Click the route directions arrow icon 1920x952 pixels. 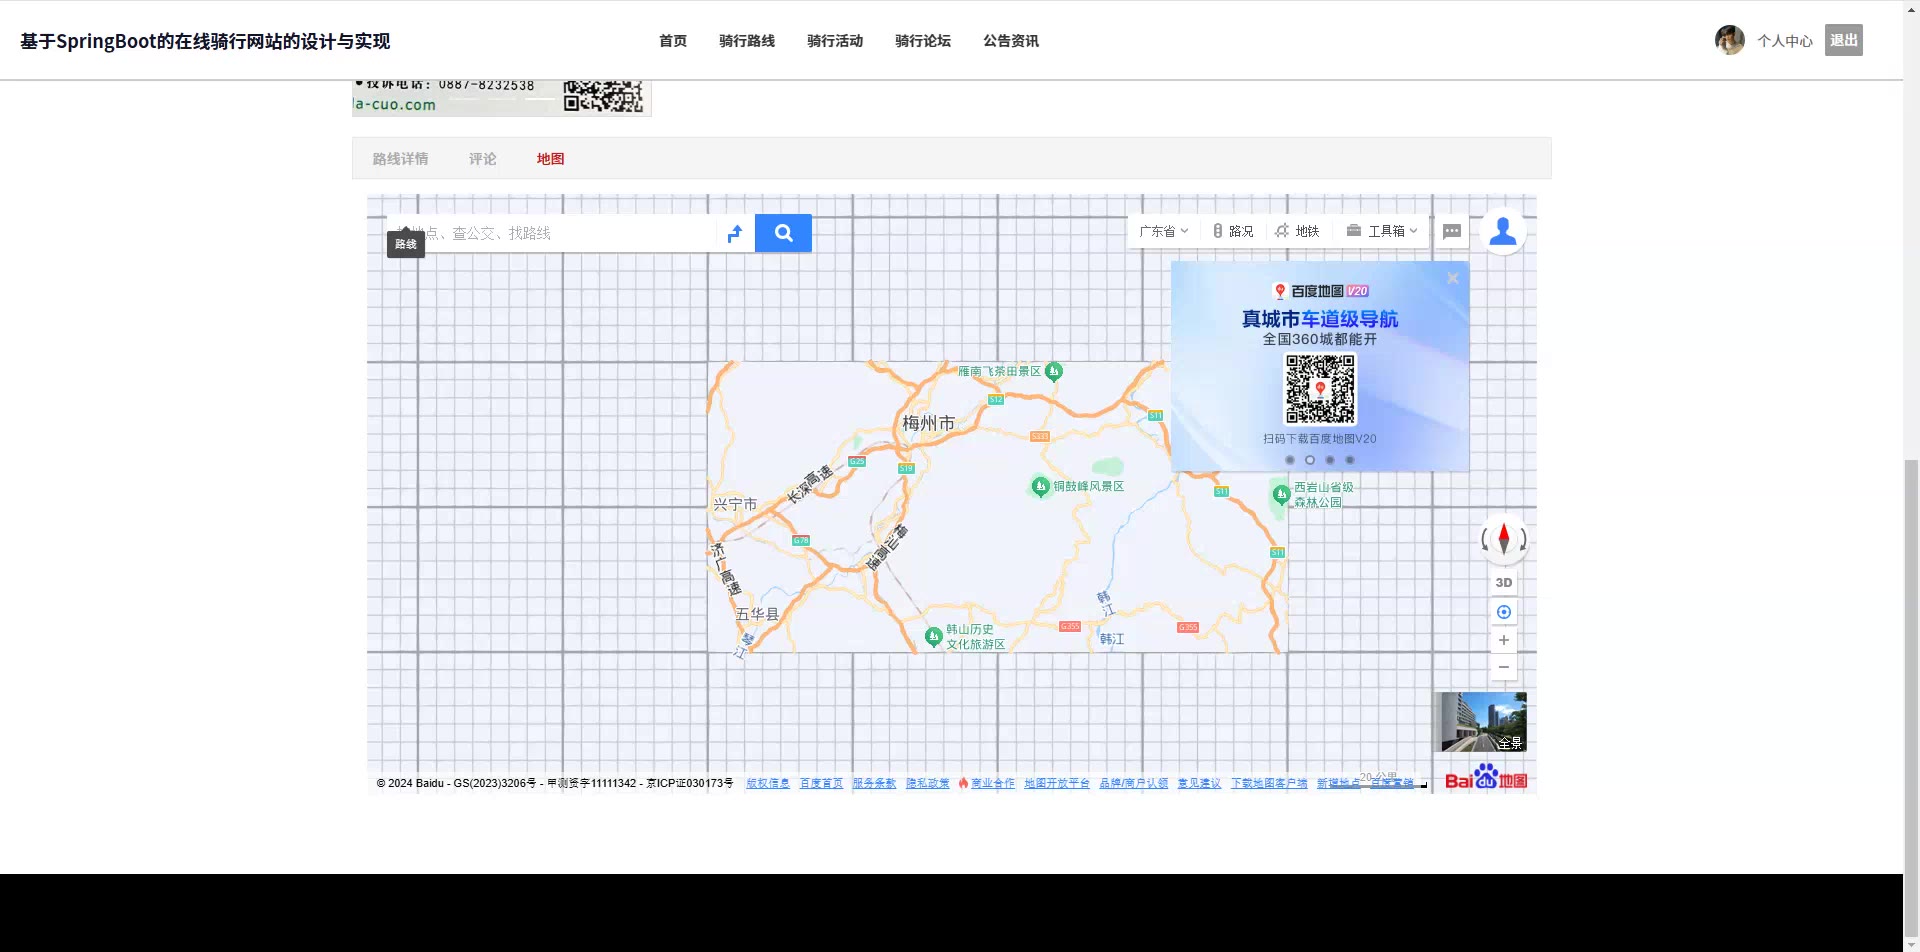(x=735, y=233)
